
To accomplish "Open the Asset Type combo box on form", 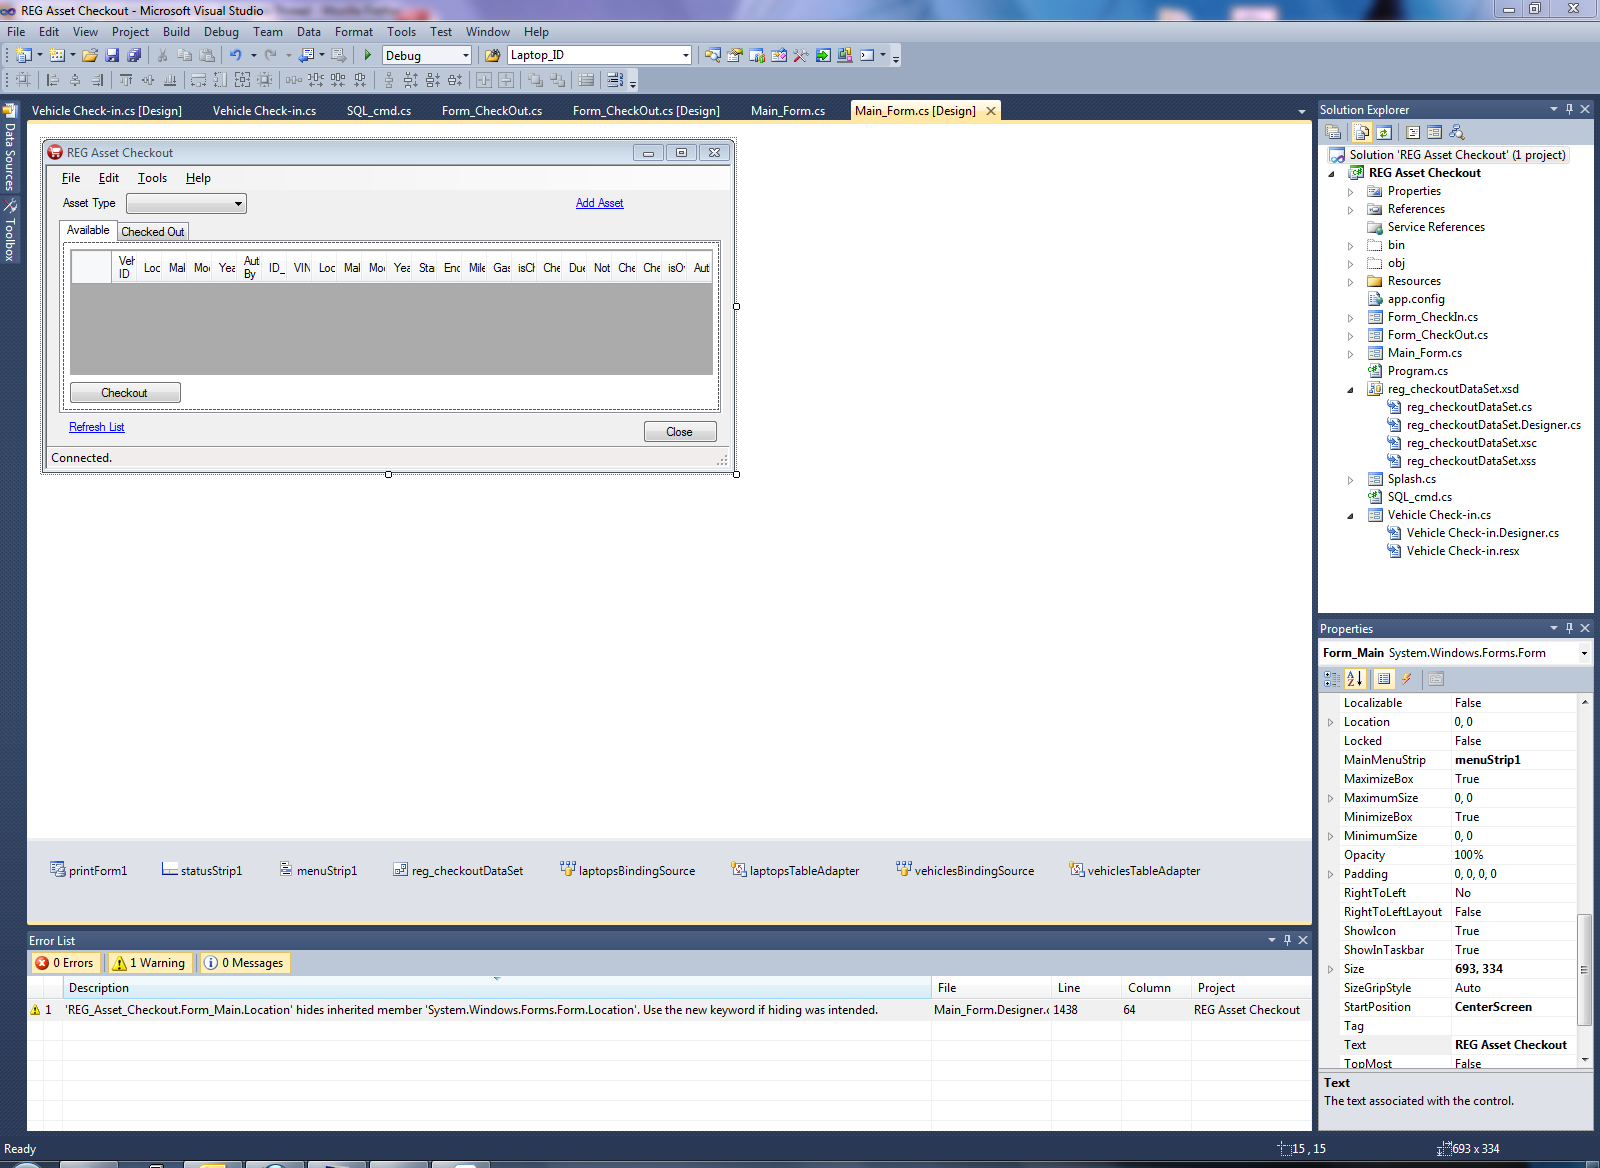I will pos(187,204).
